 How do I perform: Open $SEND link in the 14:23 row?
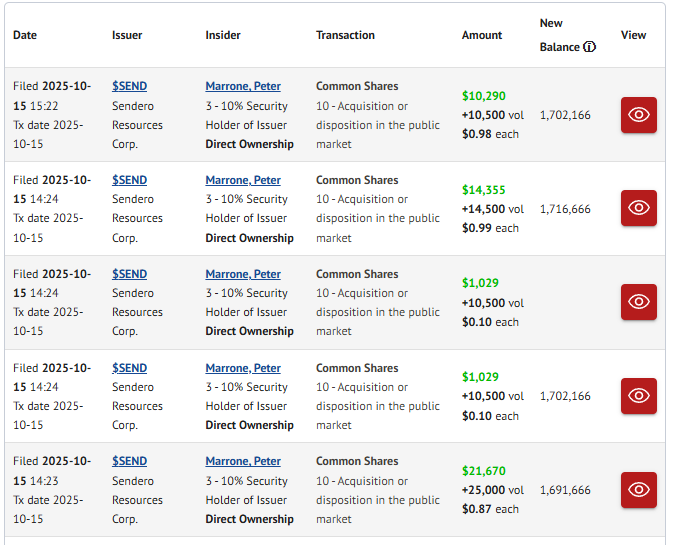pyautogui.click(x=129, y=461)
